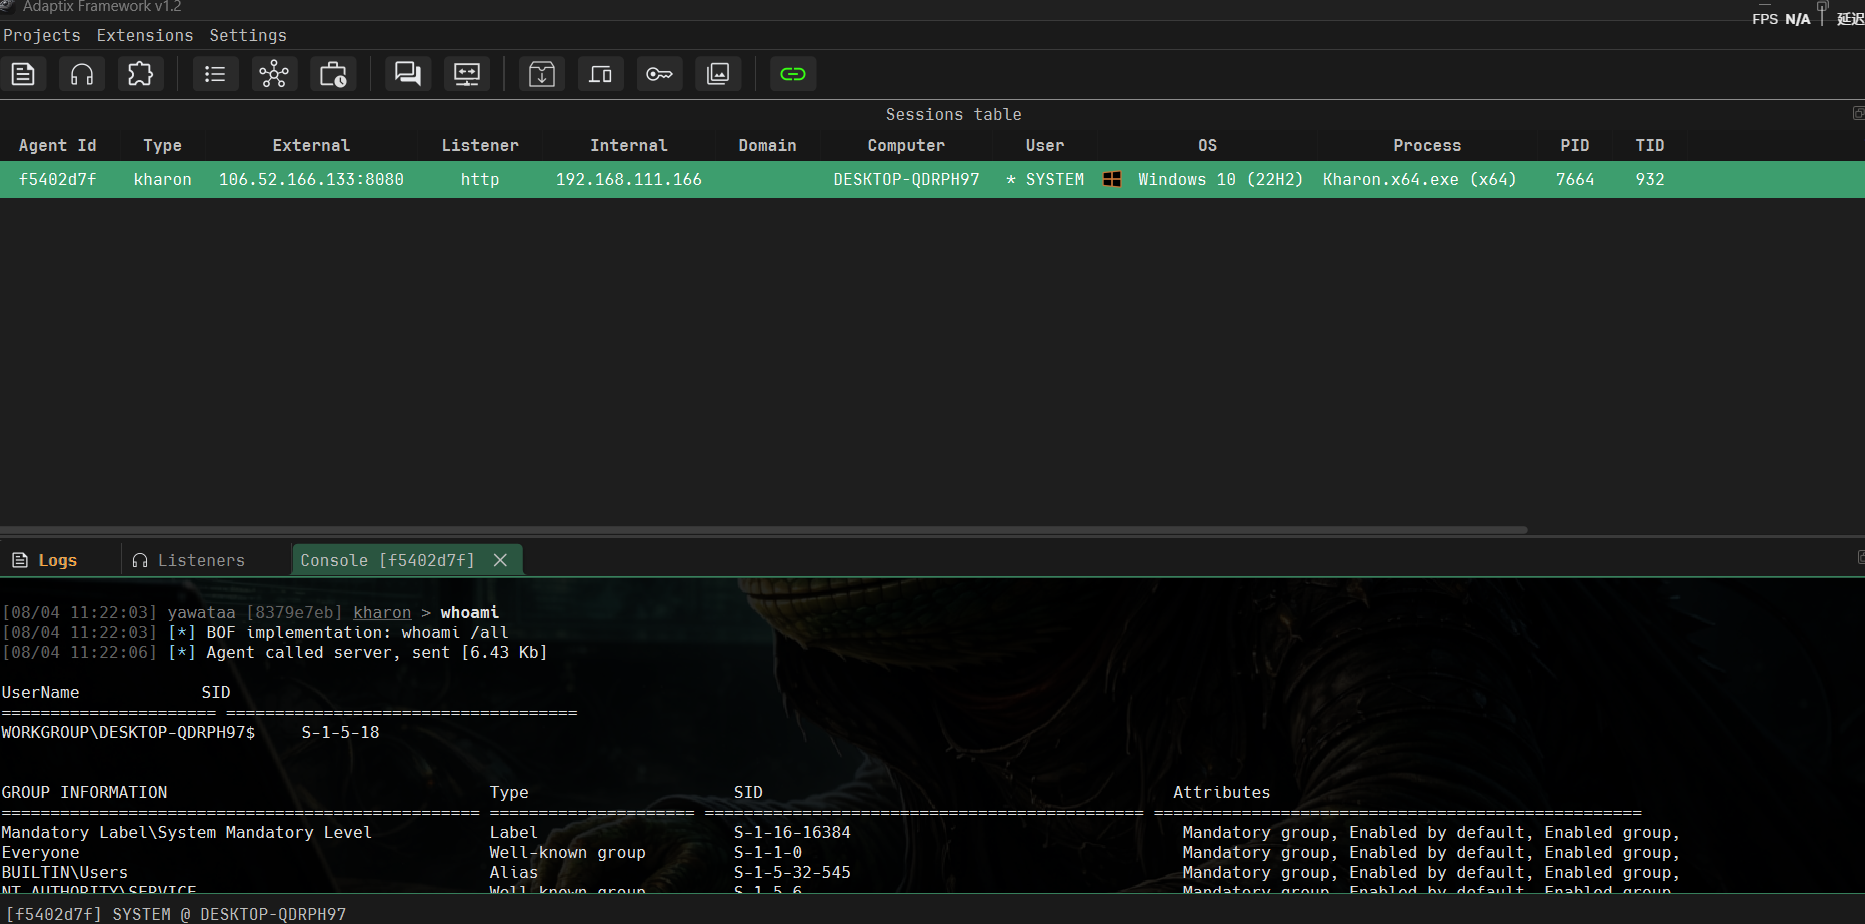Viewport: 1865px width, 924px height.
Task: Click the whoami command in console output
Action: [469, 613]
